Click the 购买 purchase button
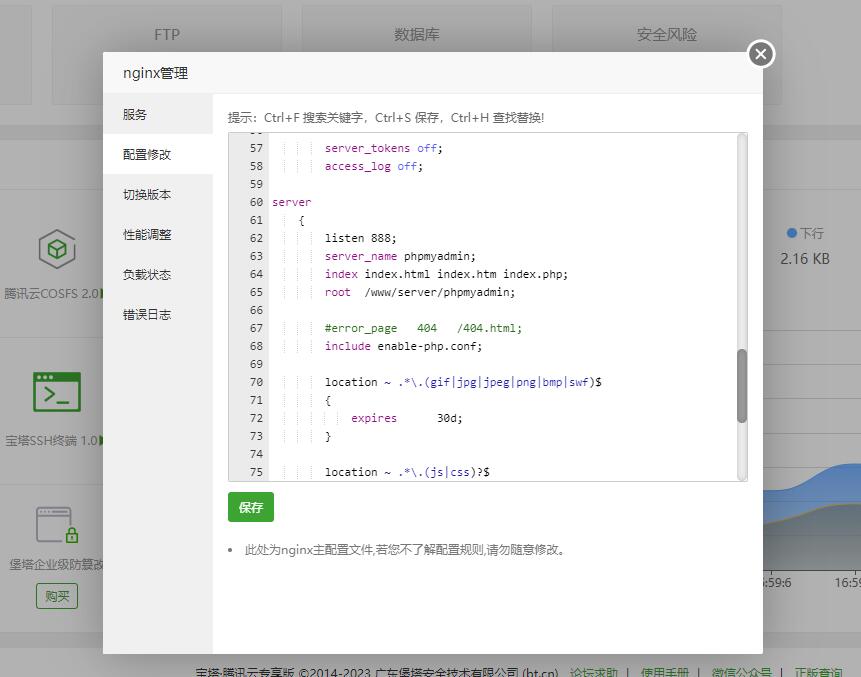 click(56, 596)
